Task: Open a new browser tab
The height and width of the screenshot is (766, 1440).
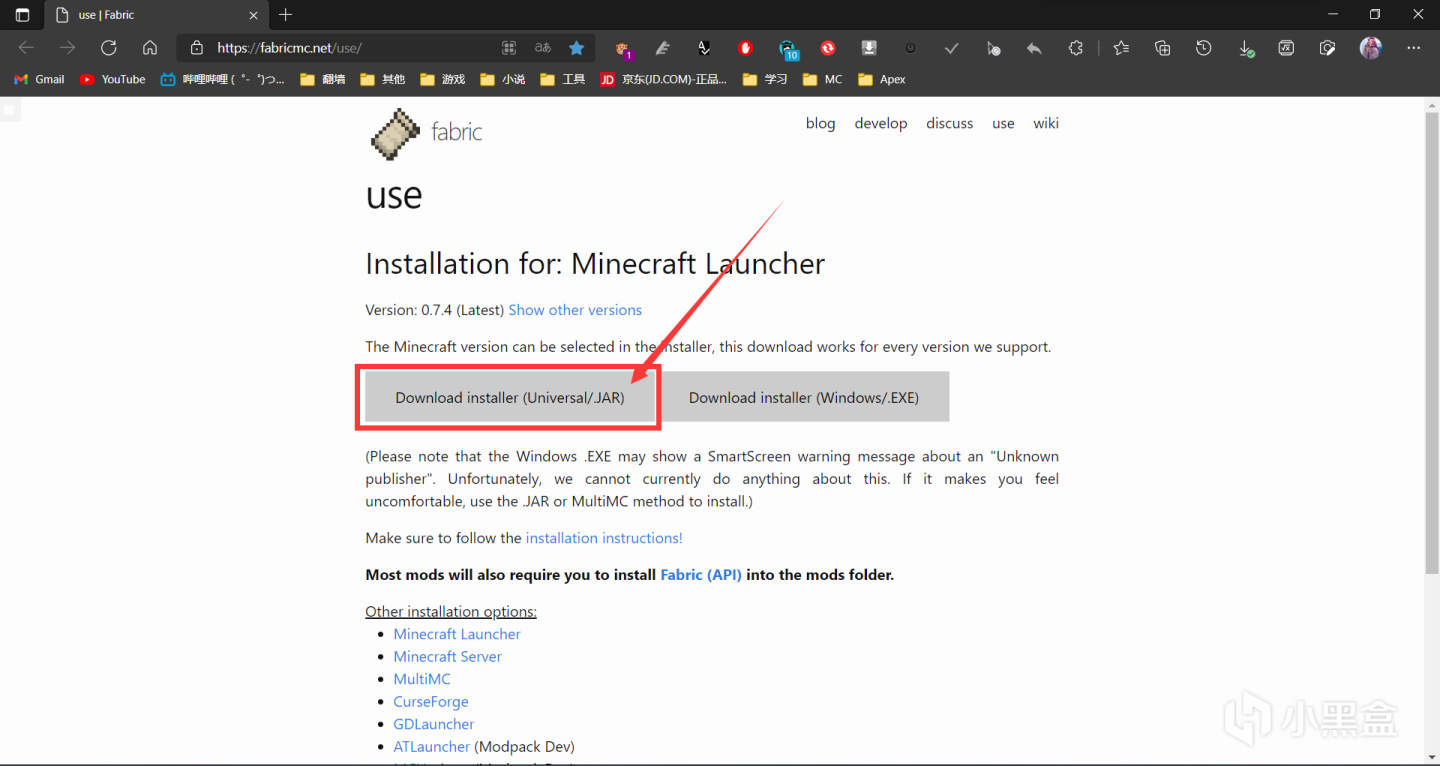Action: [286, 15]
